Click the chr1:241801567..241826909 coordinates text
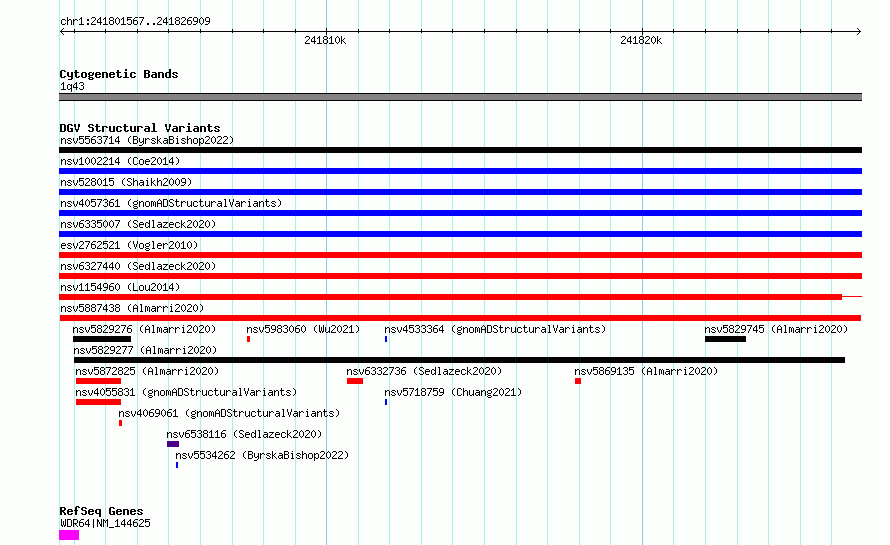 tap(135, 21)
